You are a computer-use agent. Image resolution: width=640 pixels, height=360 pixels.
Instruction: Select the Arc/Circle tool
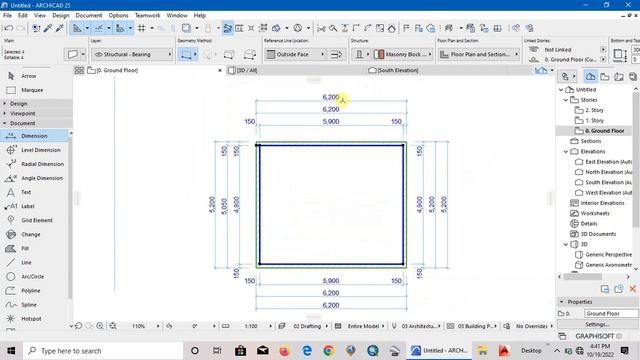[34, 276]
